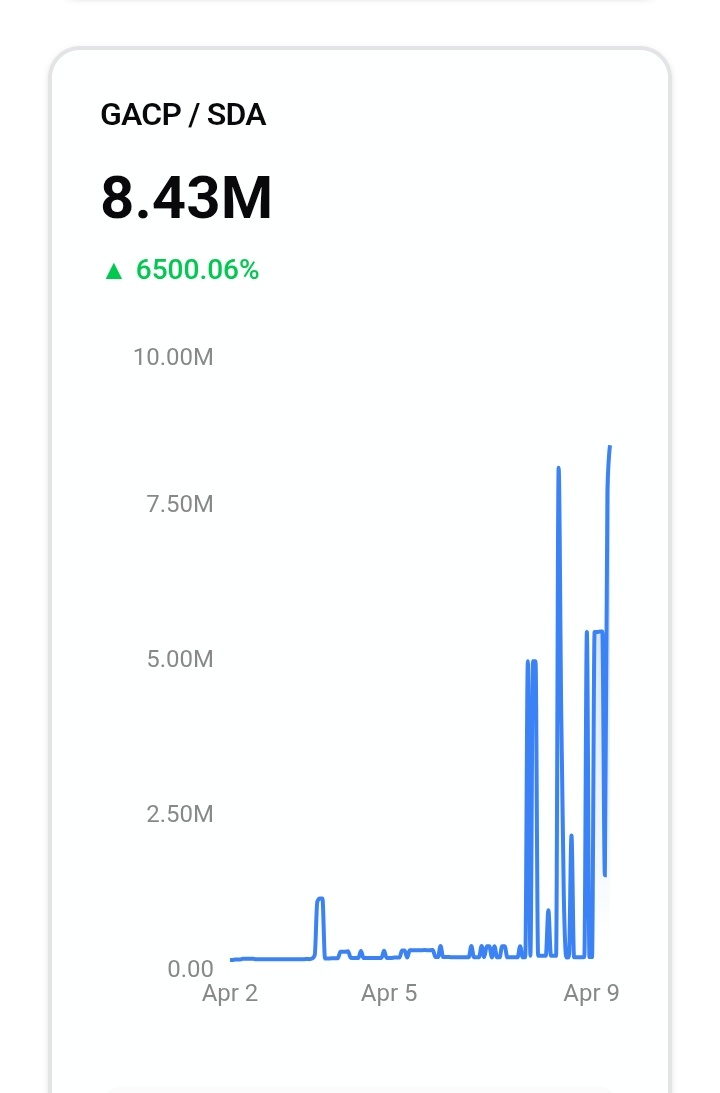Click the 0.00 y-axis label
Image resolution: width=720 pixels, height=1093 pixels.
pyautogui.click(x=190, y=968)
